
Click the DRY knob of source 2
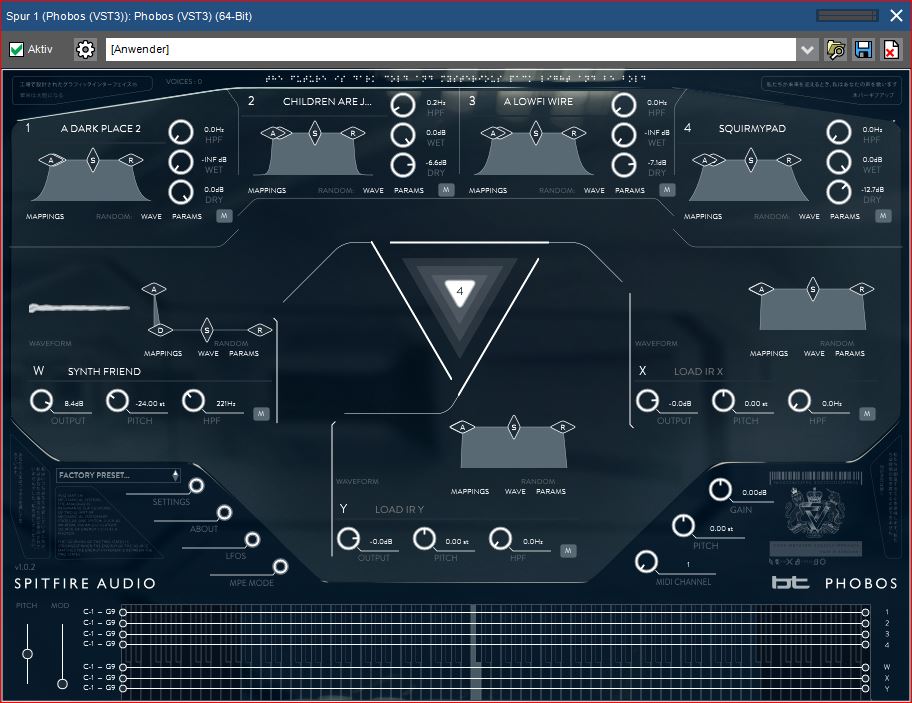point(402,166)
